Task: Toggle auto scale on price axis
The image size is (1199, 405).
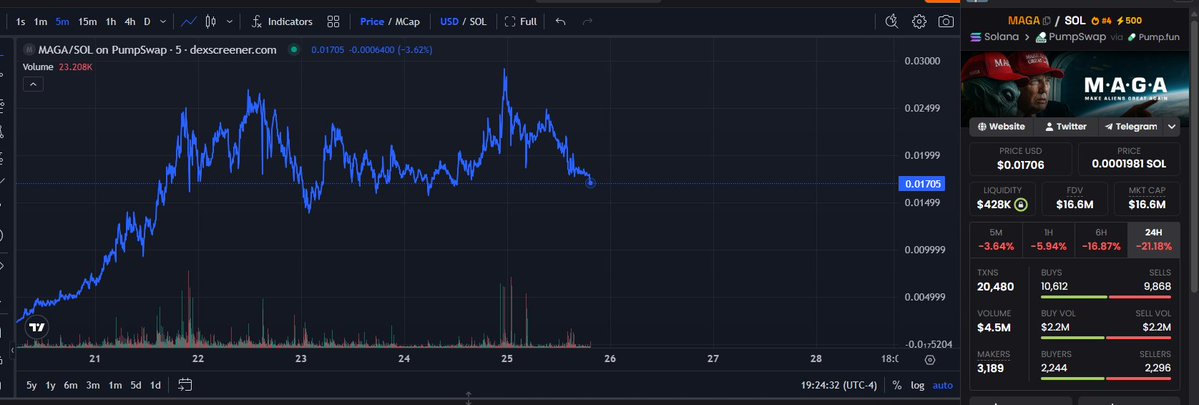Action: tap(943, 385)
